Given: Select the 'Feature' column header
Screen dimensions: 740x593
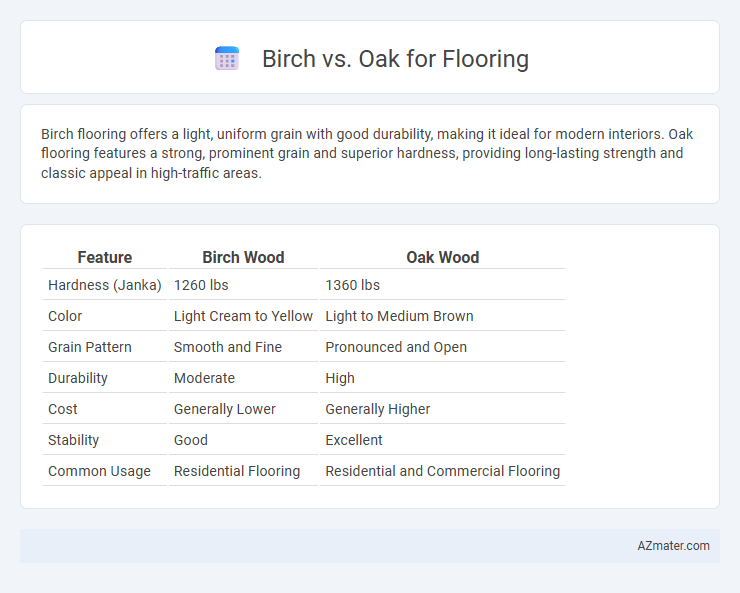Looking at the screenshot, I should 105,257.
